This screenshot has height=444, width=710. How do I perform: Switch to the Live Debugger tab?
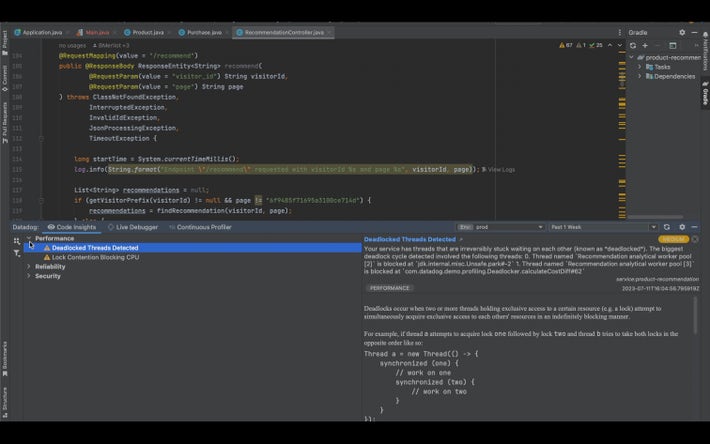(132, 227)
